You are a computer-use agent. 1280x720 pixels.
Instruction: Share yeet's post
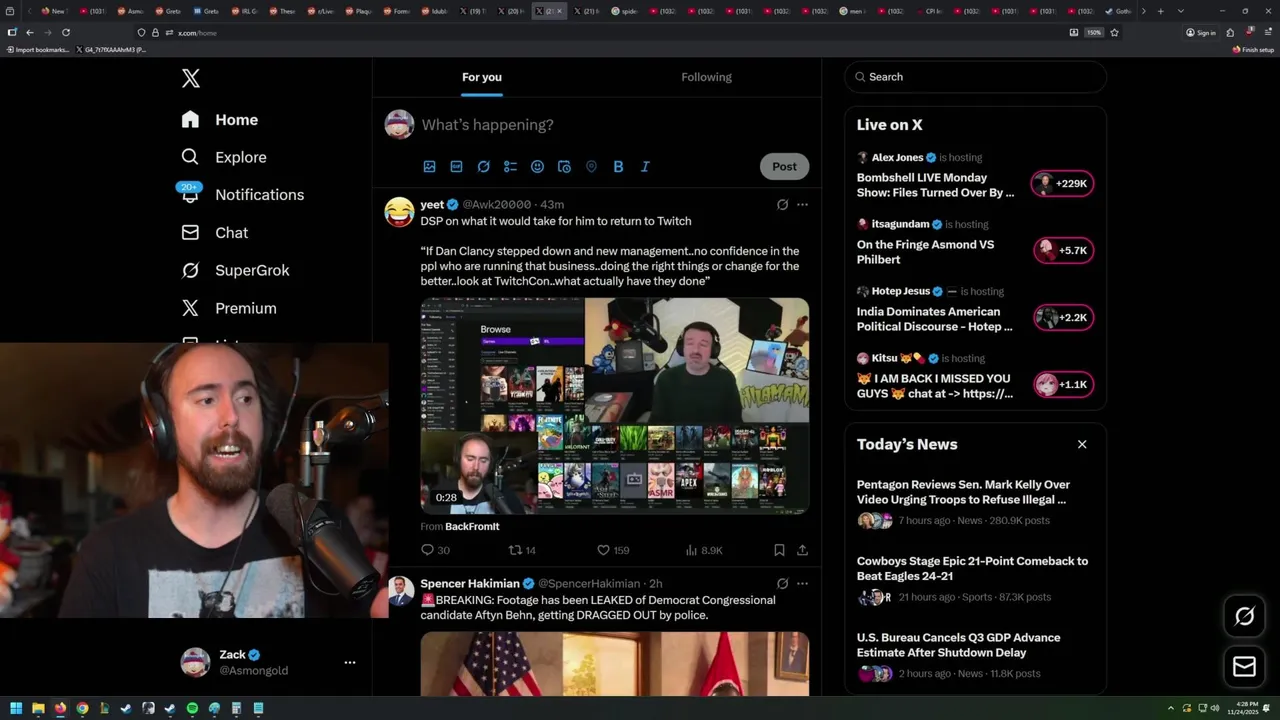tap(802, 550)
